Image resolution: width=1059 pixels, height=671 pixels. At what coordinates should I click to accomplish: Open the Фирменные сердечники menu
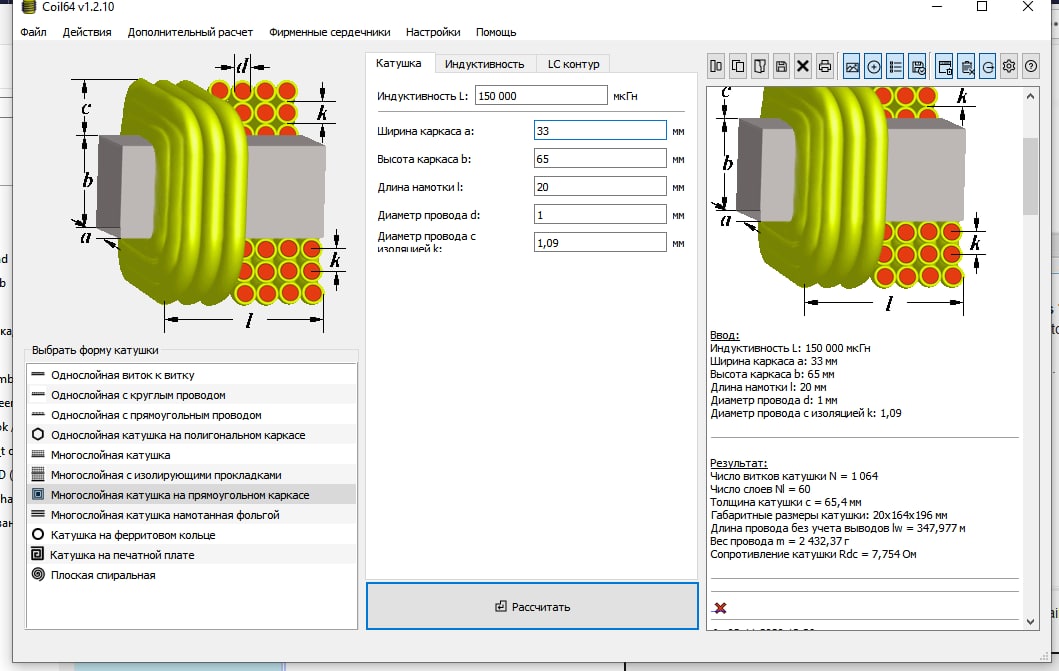click(x=330, y=32)
